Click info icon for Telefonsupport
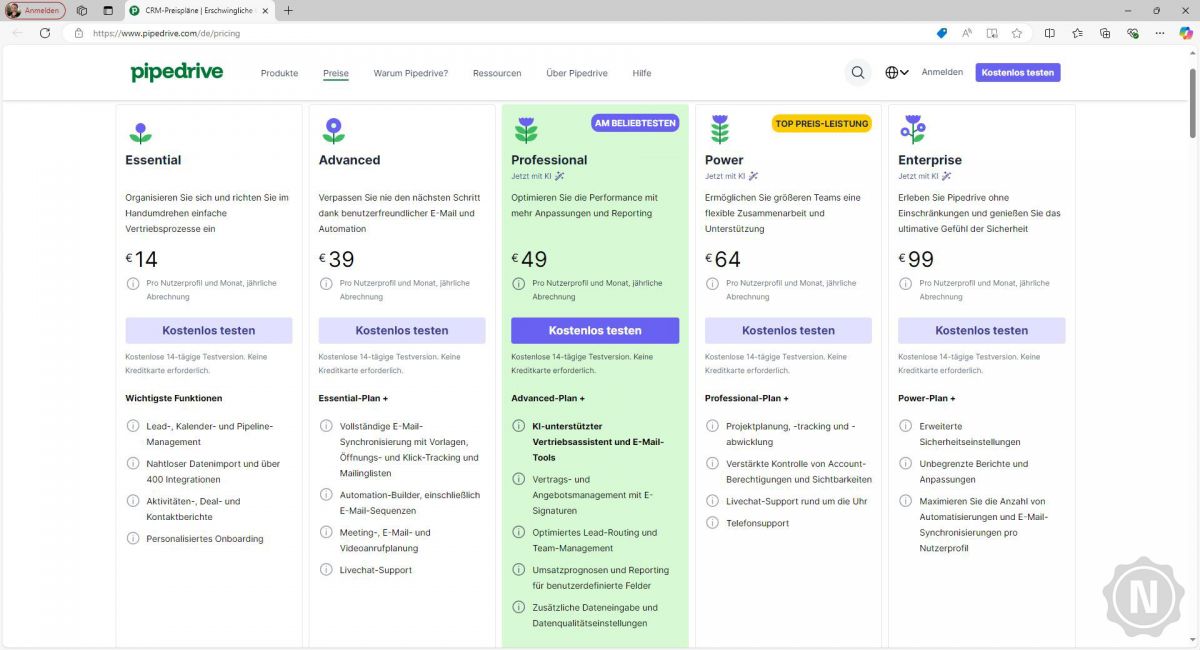The width and height of the screenshot is (1200, 650). (712, 523)
